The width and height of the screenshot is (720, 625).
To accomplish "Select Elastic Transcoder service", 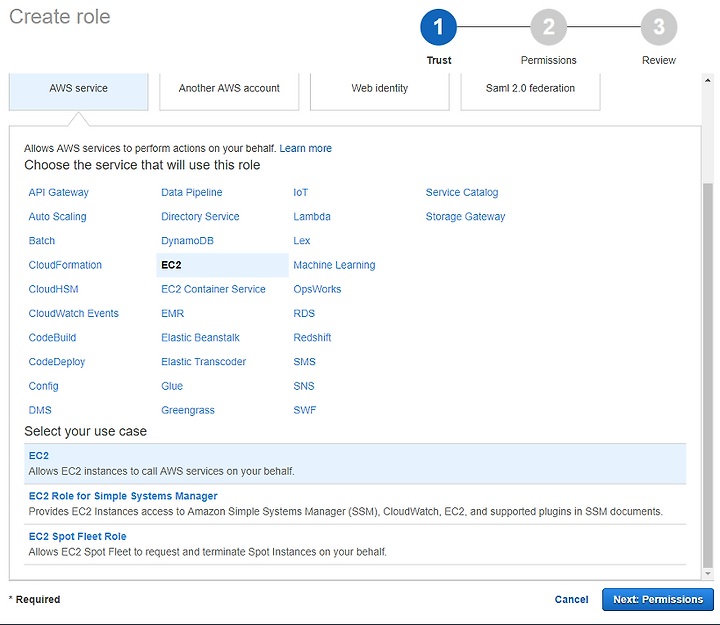I will pos(203,362).
